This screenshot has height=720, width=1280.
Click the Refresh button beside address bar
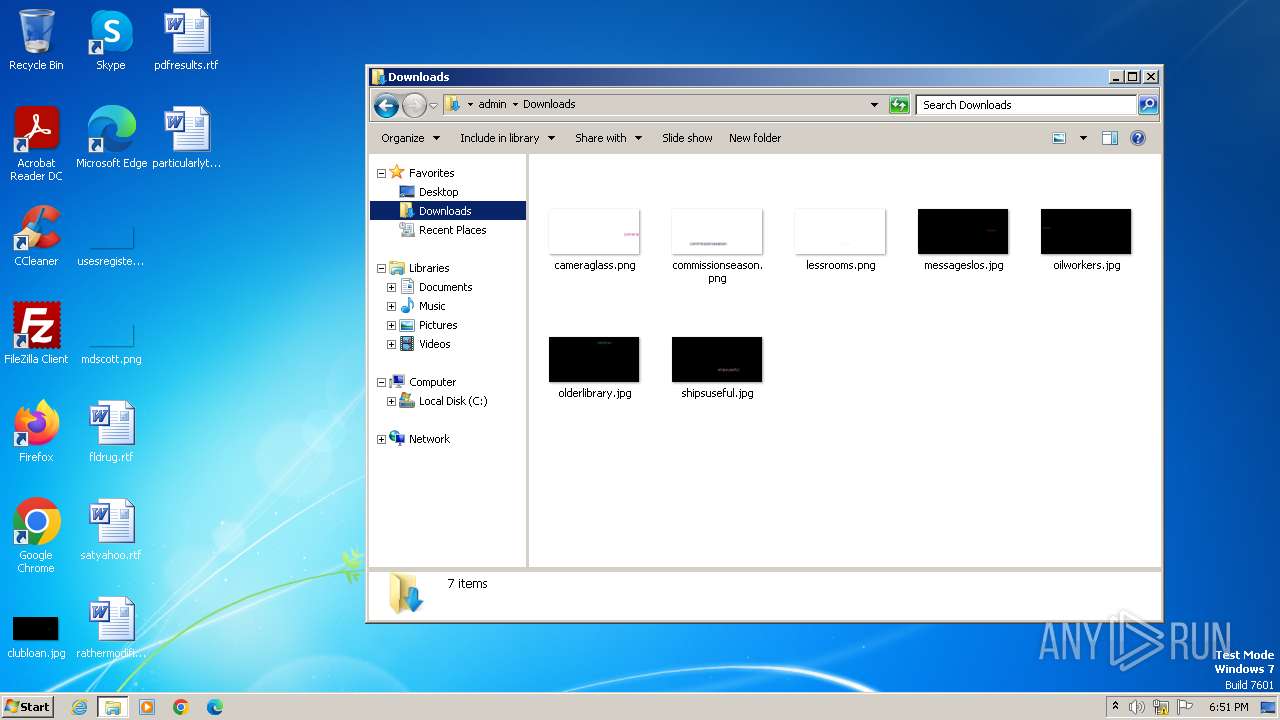click(899, 104)
